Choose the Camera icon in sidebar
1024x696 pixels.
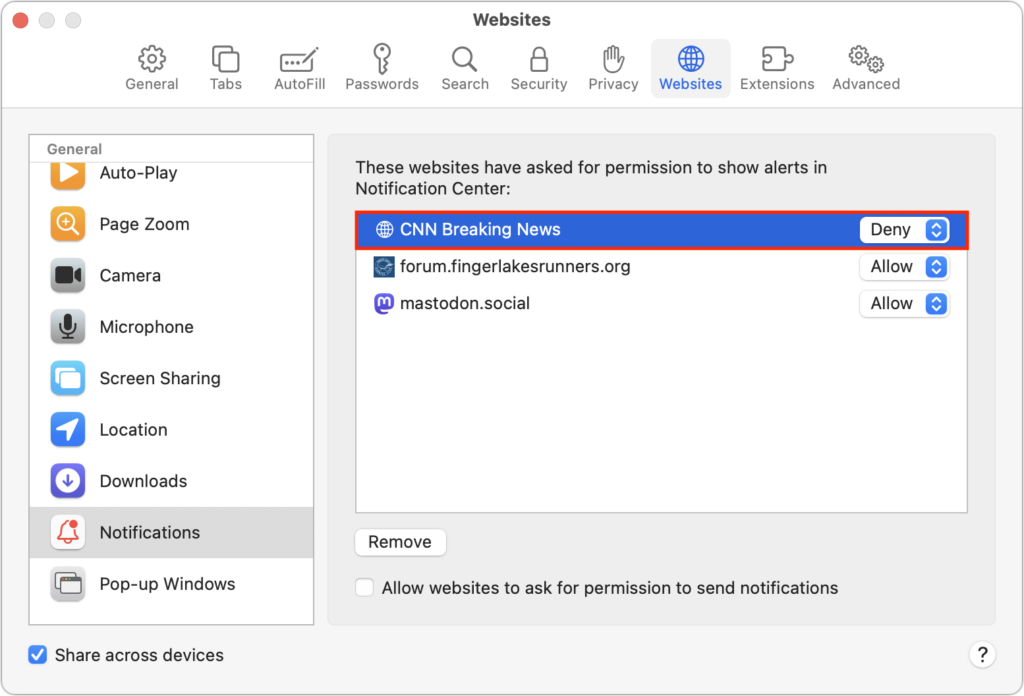tap(68, 276)
